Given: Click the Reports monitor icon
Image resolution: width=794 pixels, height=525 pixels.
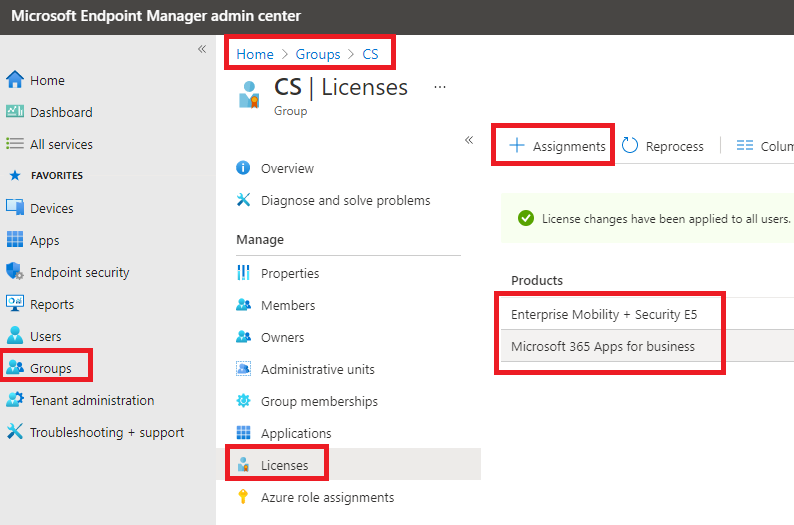Looking at the screenshot, I should click(x=15, y=303).
